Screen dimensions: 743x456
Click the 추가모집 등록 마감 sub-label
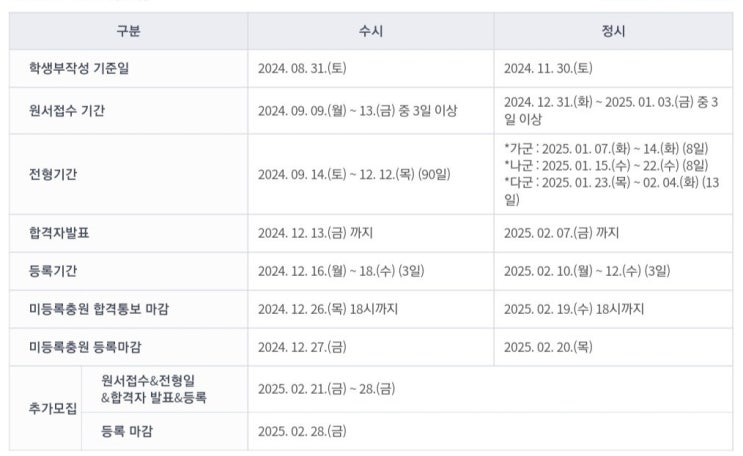127,431
